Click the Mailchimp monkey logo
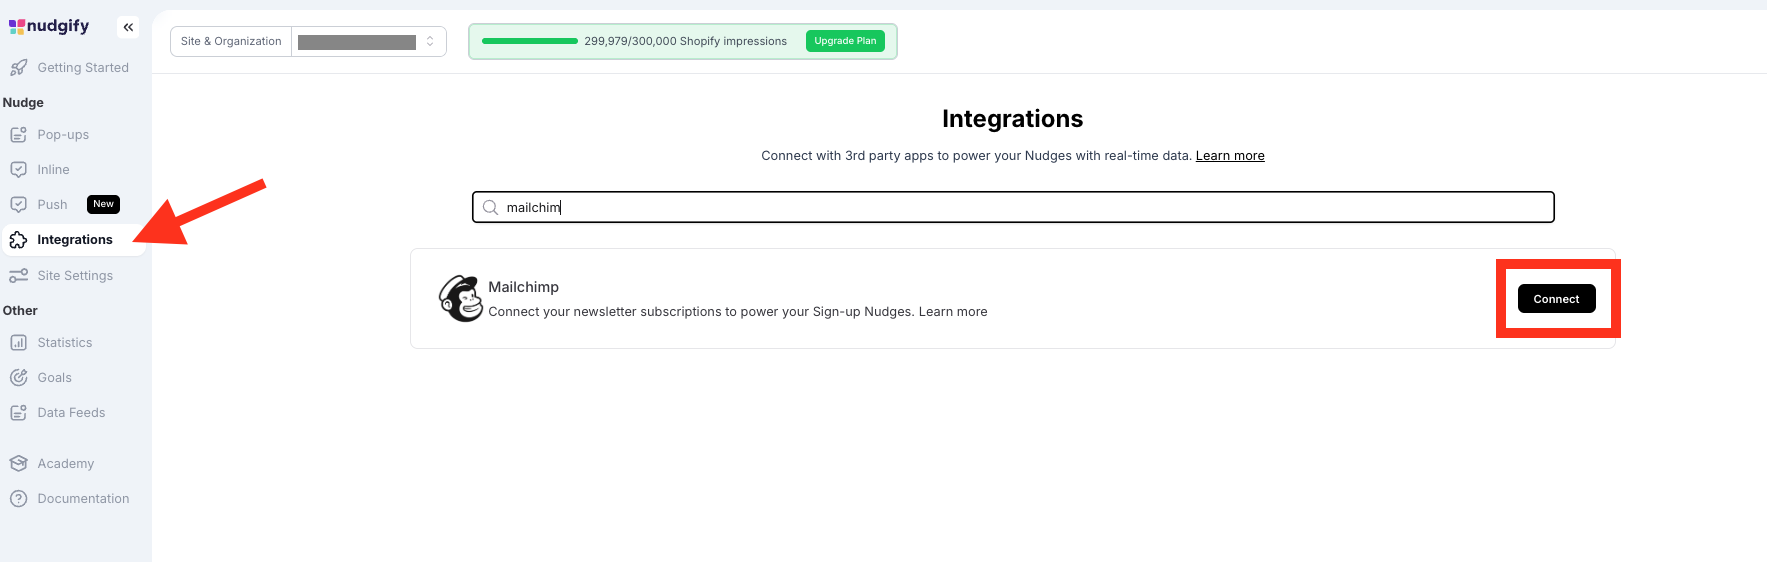This screenshot has width=1767, height=562. click(x=461, y=298)
